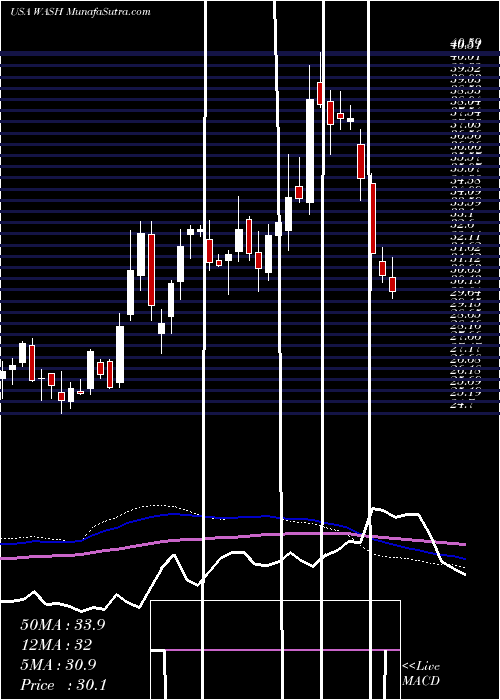The width and height of the screenshot is (500, 700).
Task: Click the 25.19 price axis label
Action: click(x=467, y=394)
